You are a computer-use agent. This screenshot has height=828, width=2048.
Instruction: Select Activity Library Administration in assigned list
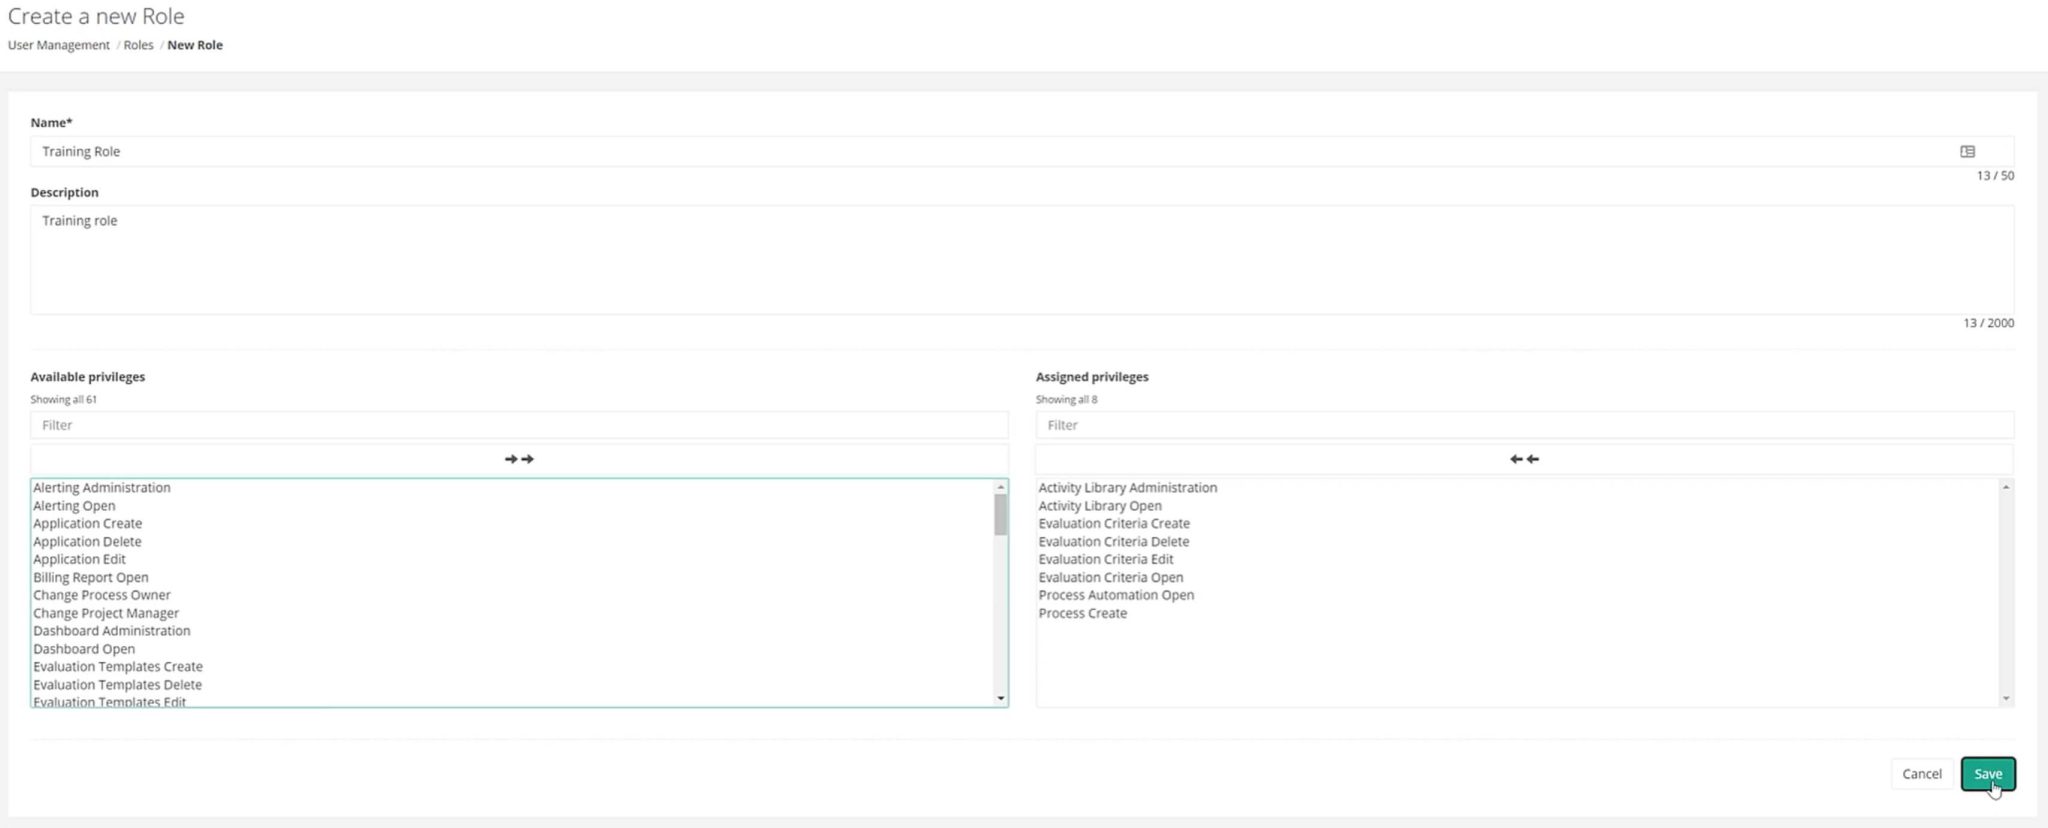1128,488
